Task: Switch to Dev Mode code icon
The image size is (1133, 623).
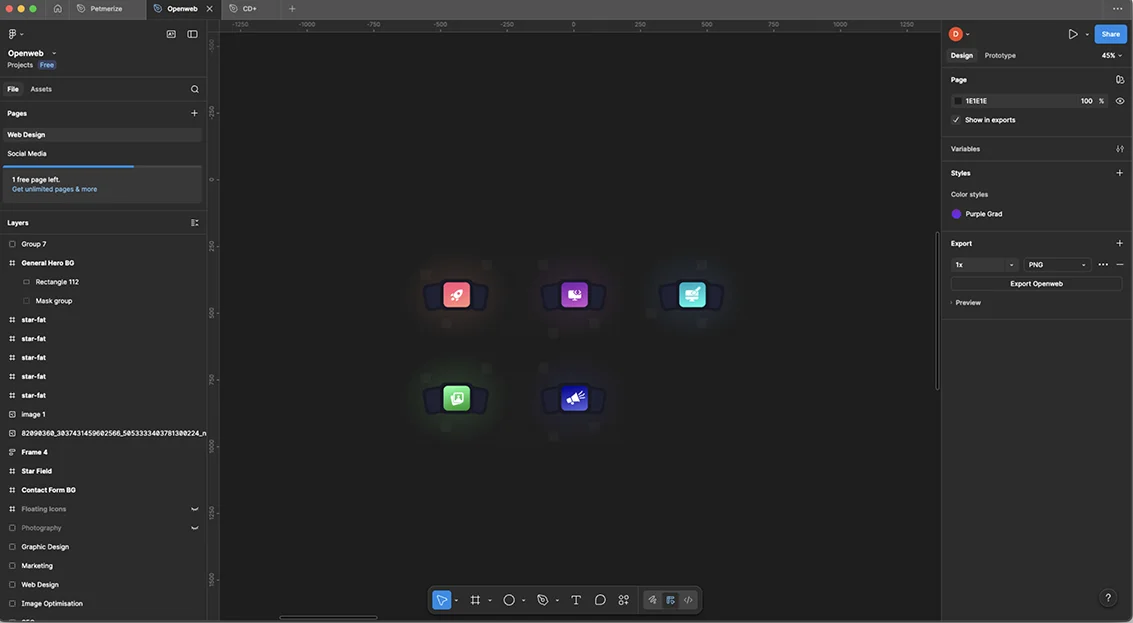Action: [x=688, y=600]
